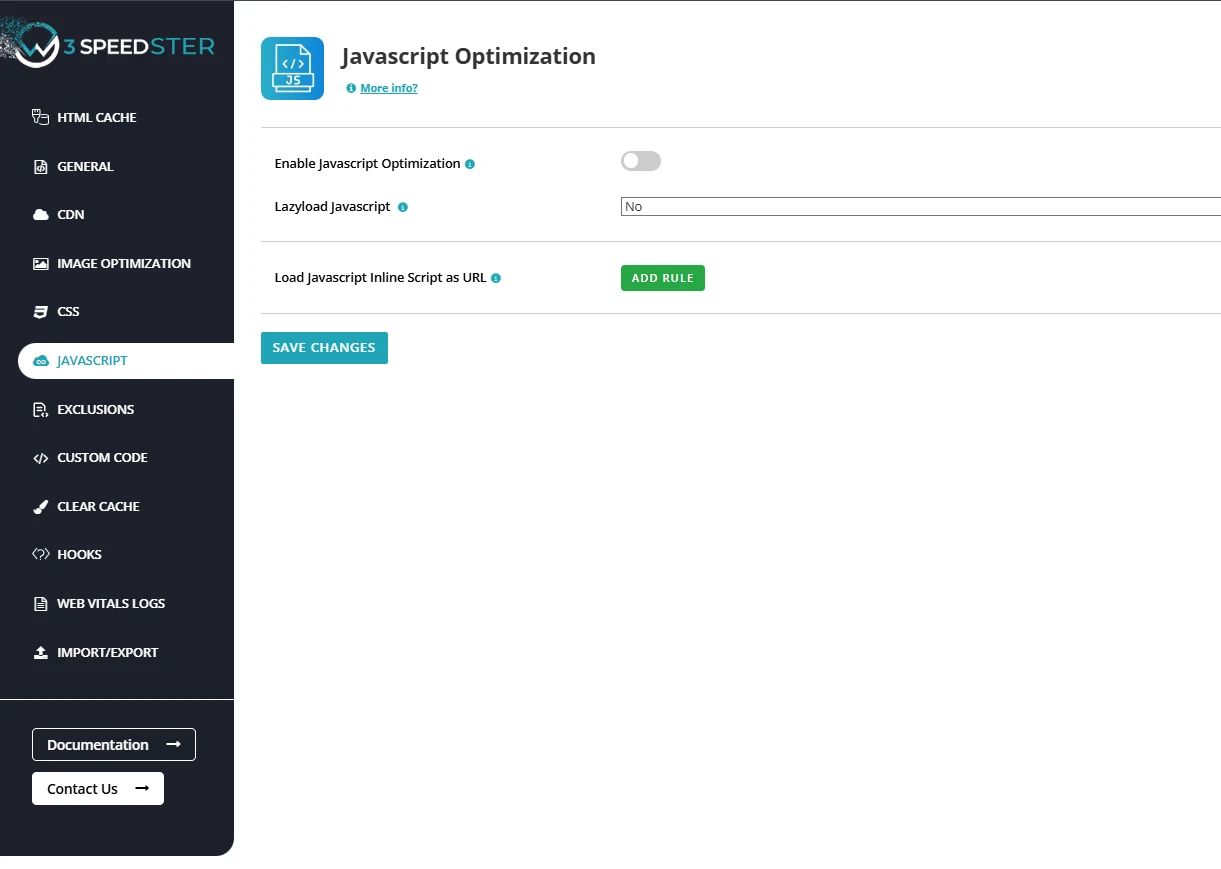Click the Clear Cache brush icon
This screenshot has height=869, width=1221.
(x=40, y=507)
